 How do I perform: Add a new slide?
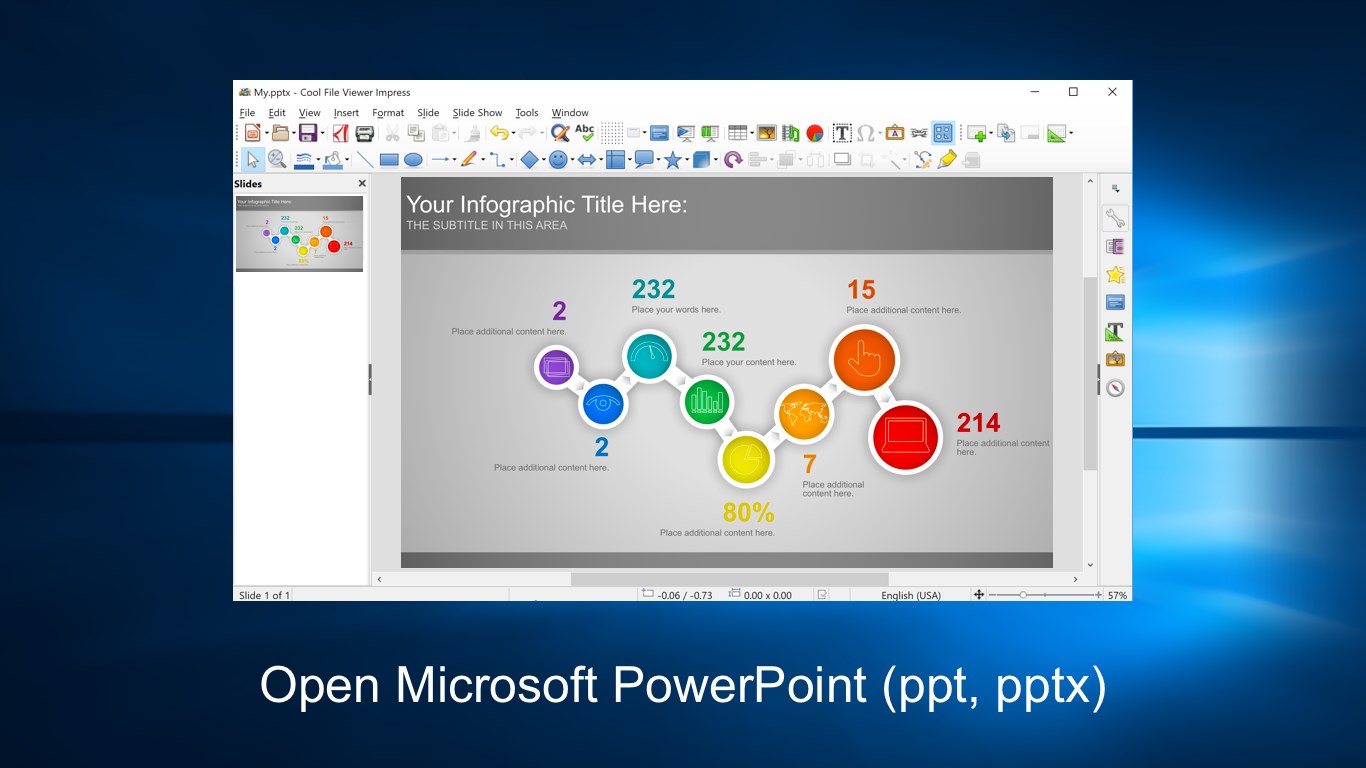coord(976,132)
